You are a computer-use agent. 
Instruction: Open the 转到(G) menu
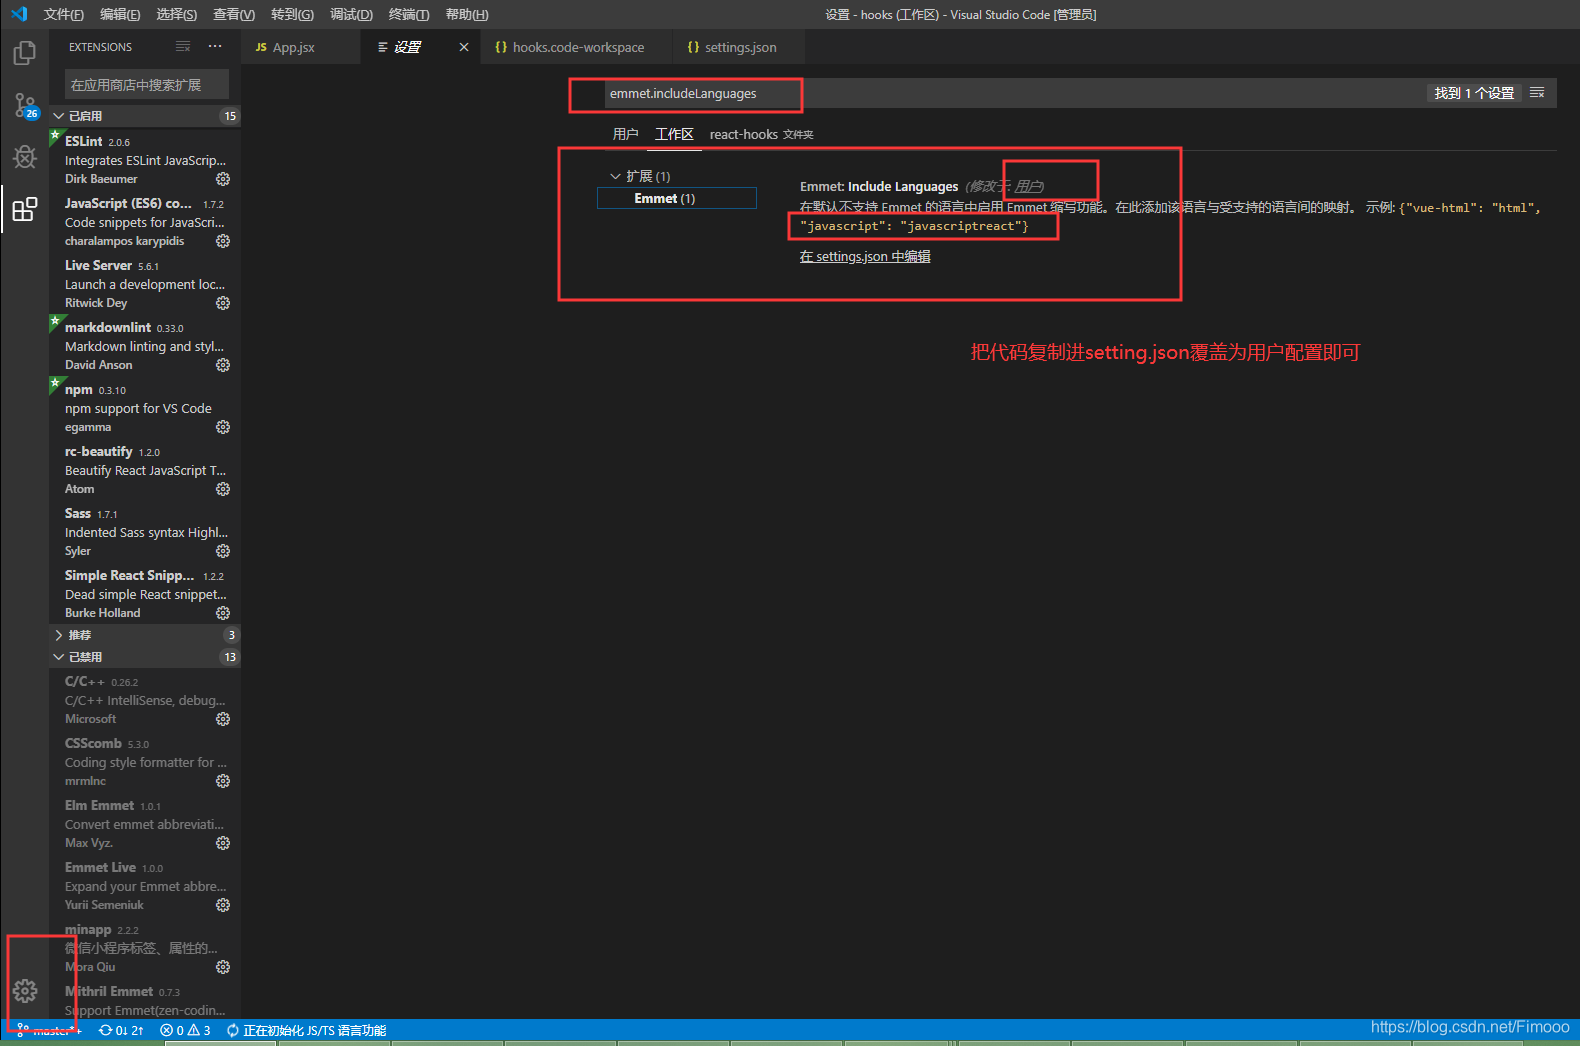click(292, 14)
